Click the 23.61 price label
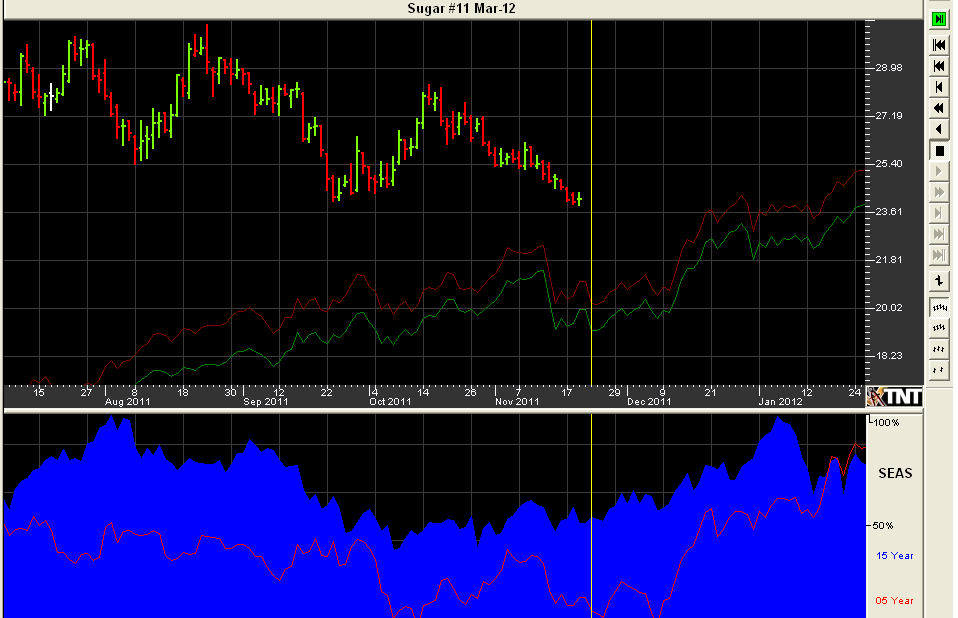The height and width of the screenshot is (618, 958). [x=888, y=212]
